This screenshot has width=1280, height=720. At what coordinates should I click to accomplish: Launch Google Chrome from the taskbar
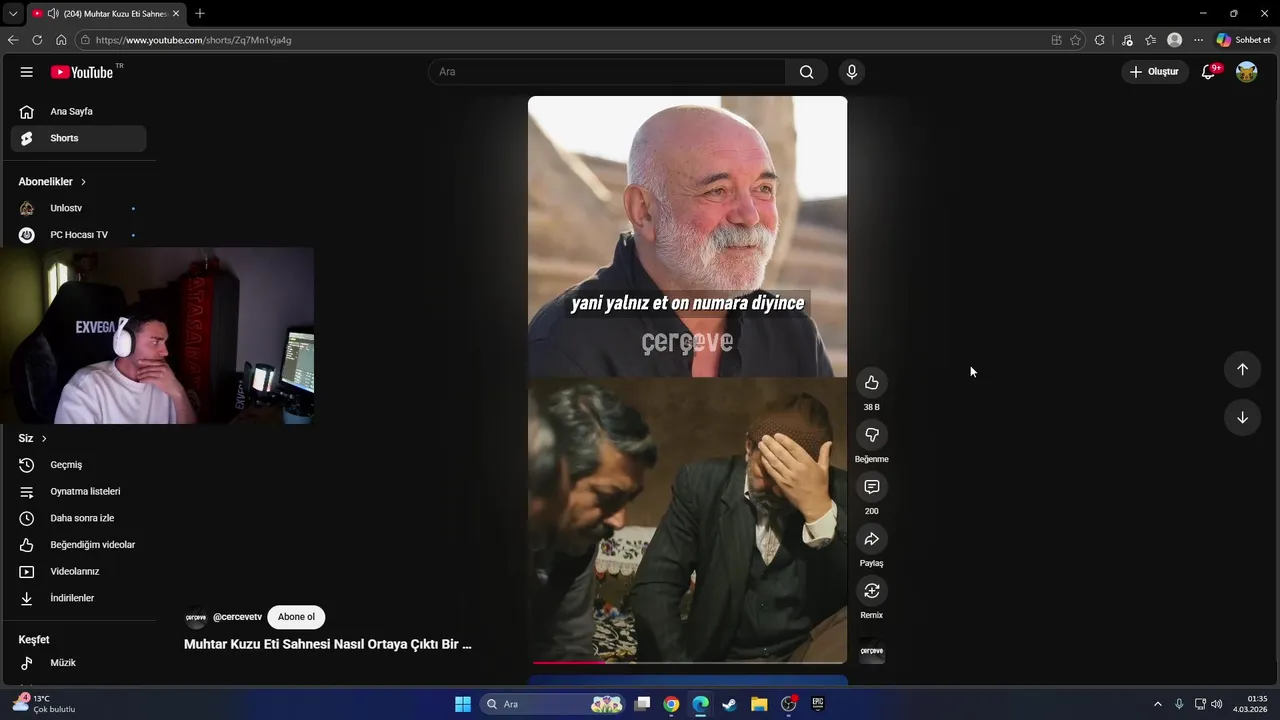click(x=671, y=704)
